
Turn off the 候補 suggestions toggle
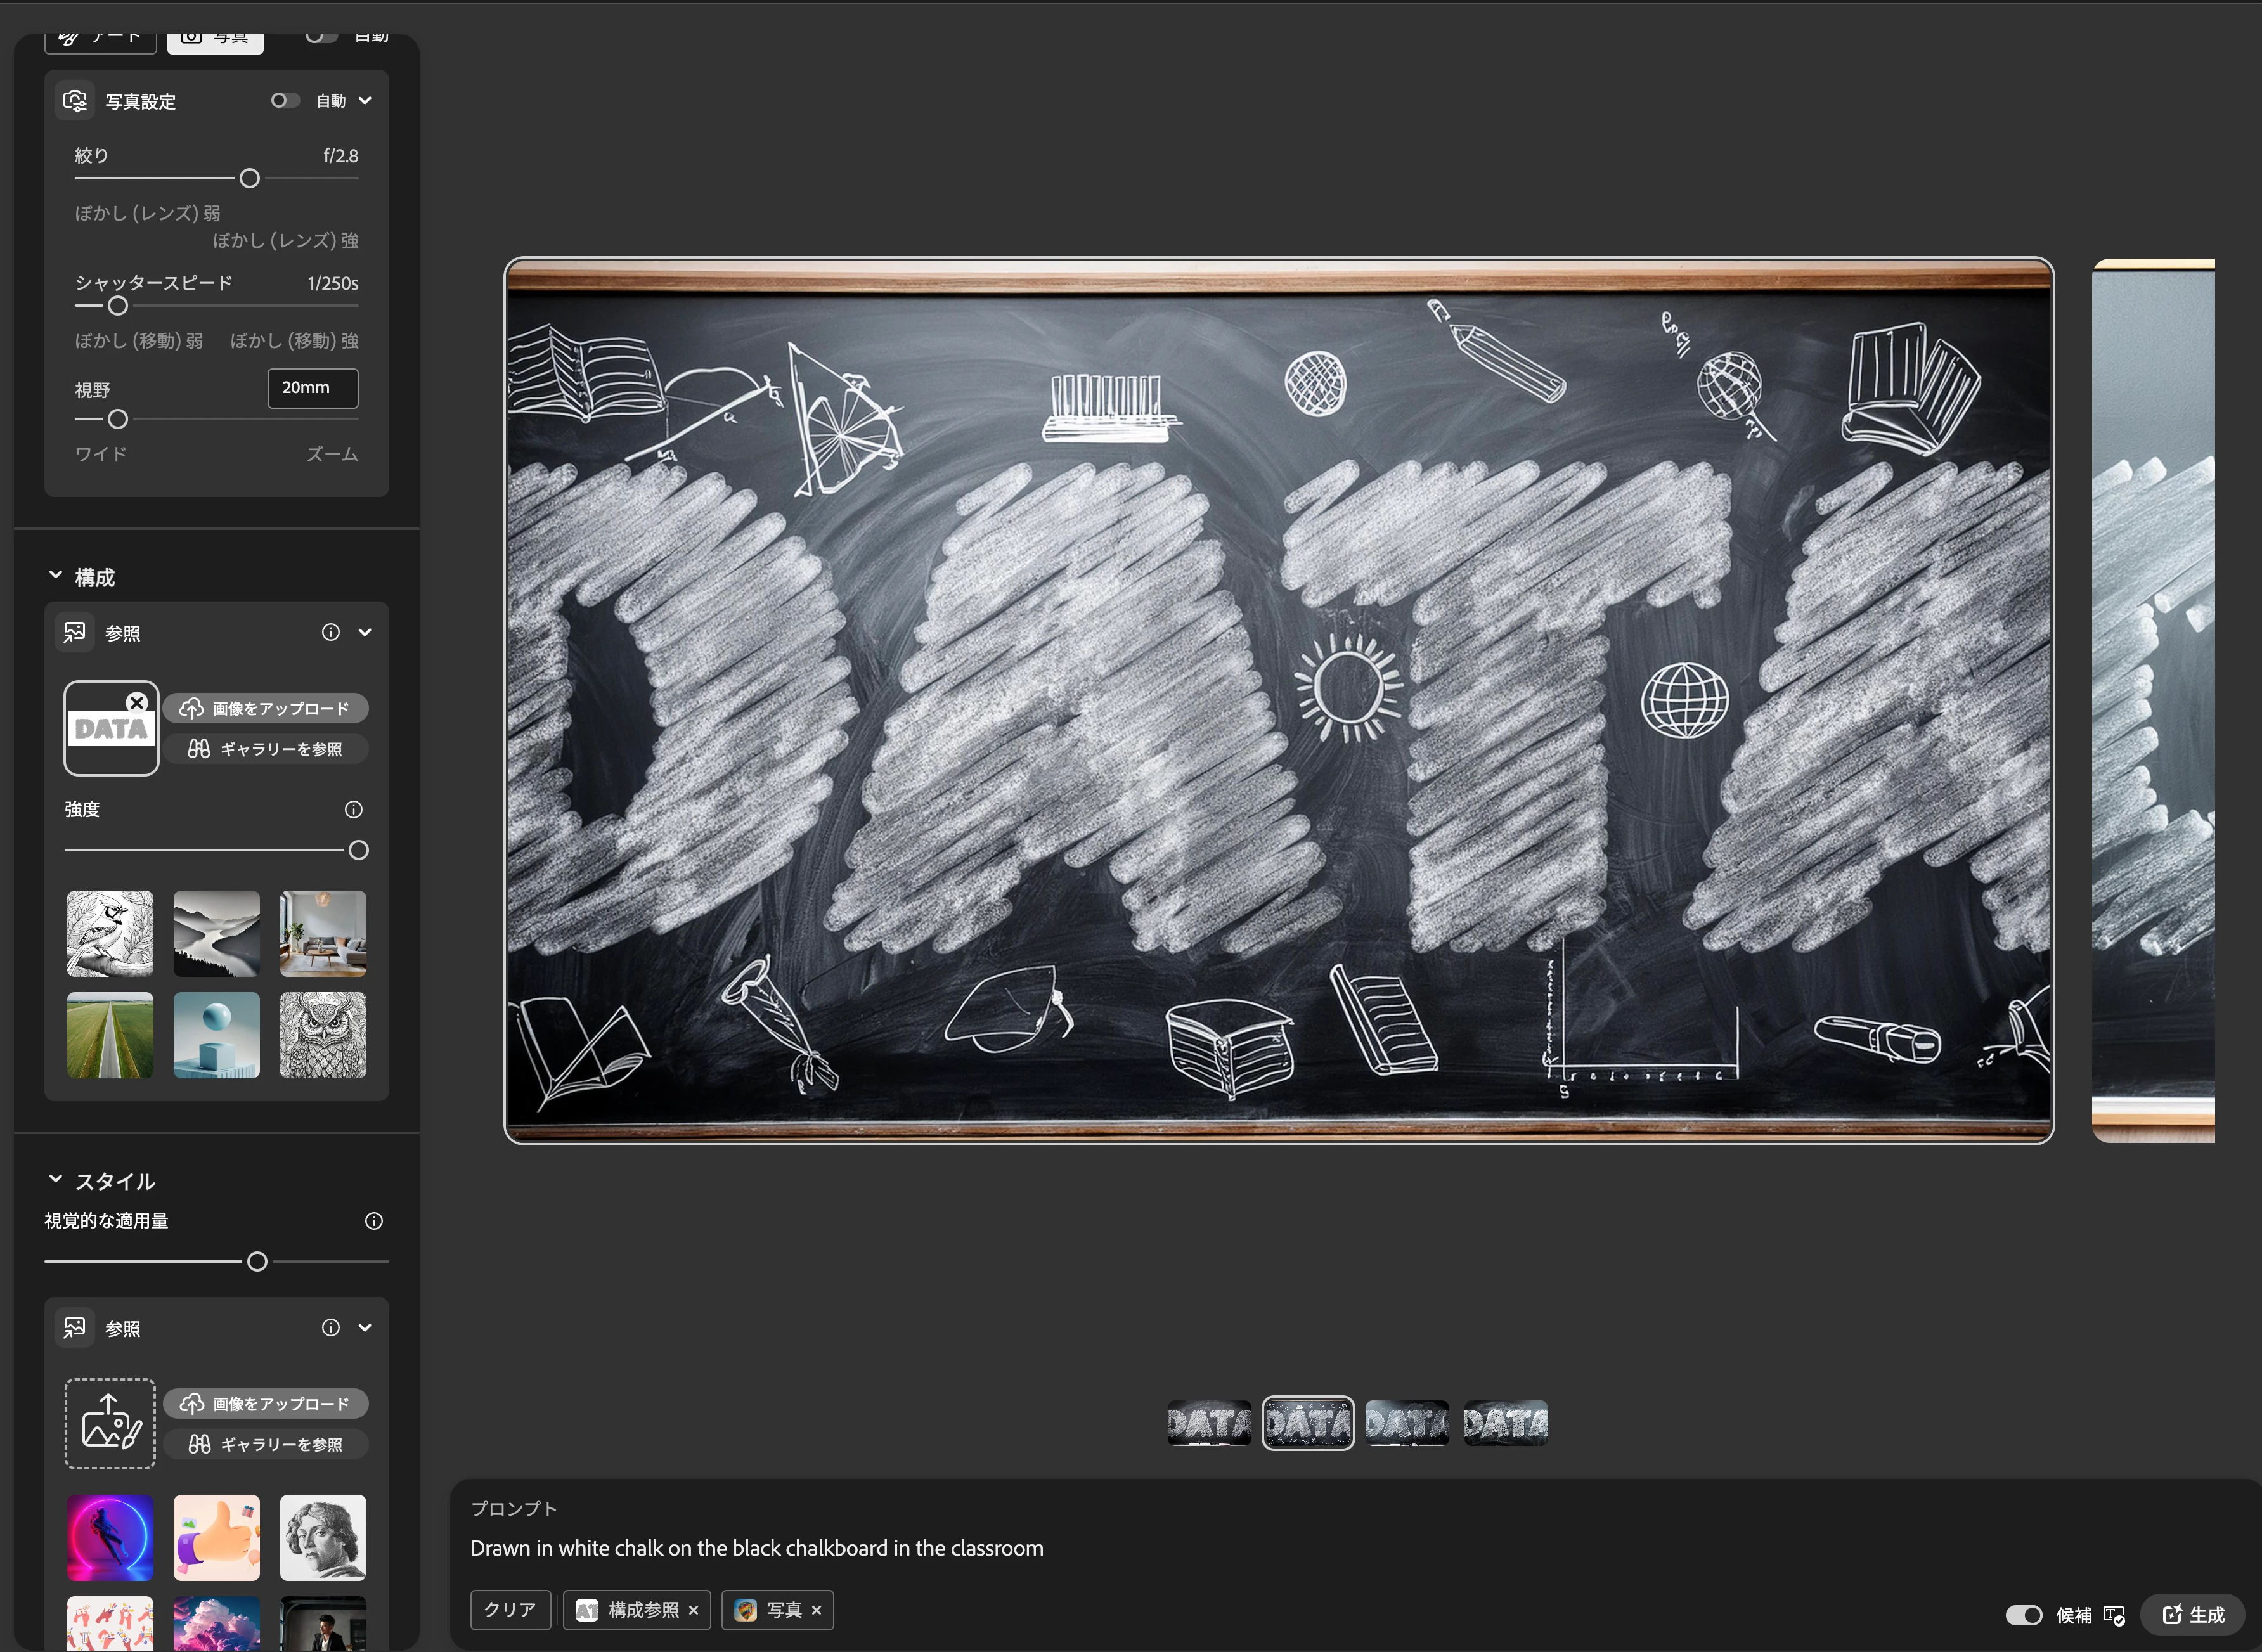pyautogui.click(x=2024, y=1615)
